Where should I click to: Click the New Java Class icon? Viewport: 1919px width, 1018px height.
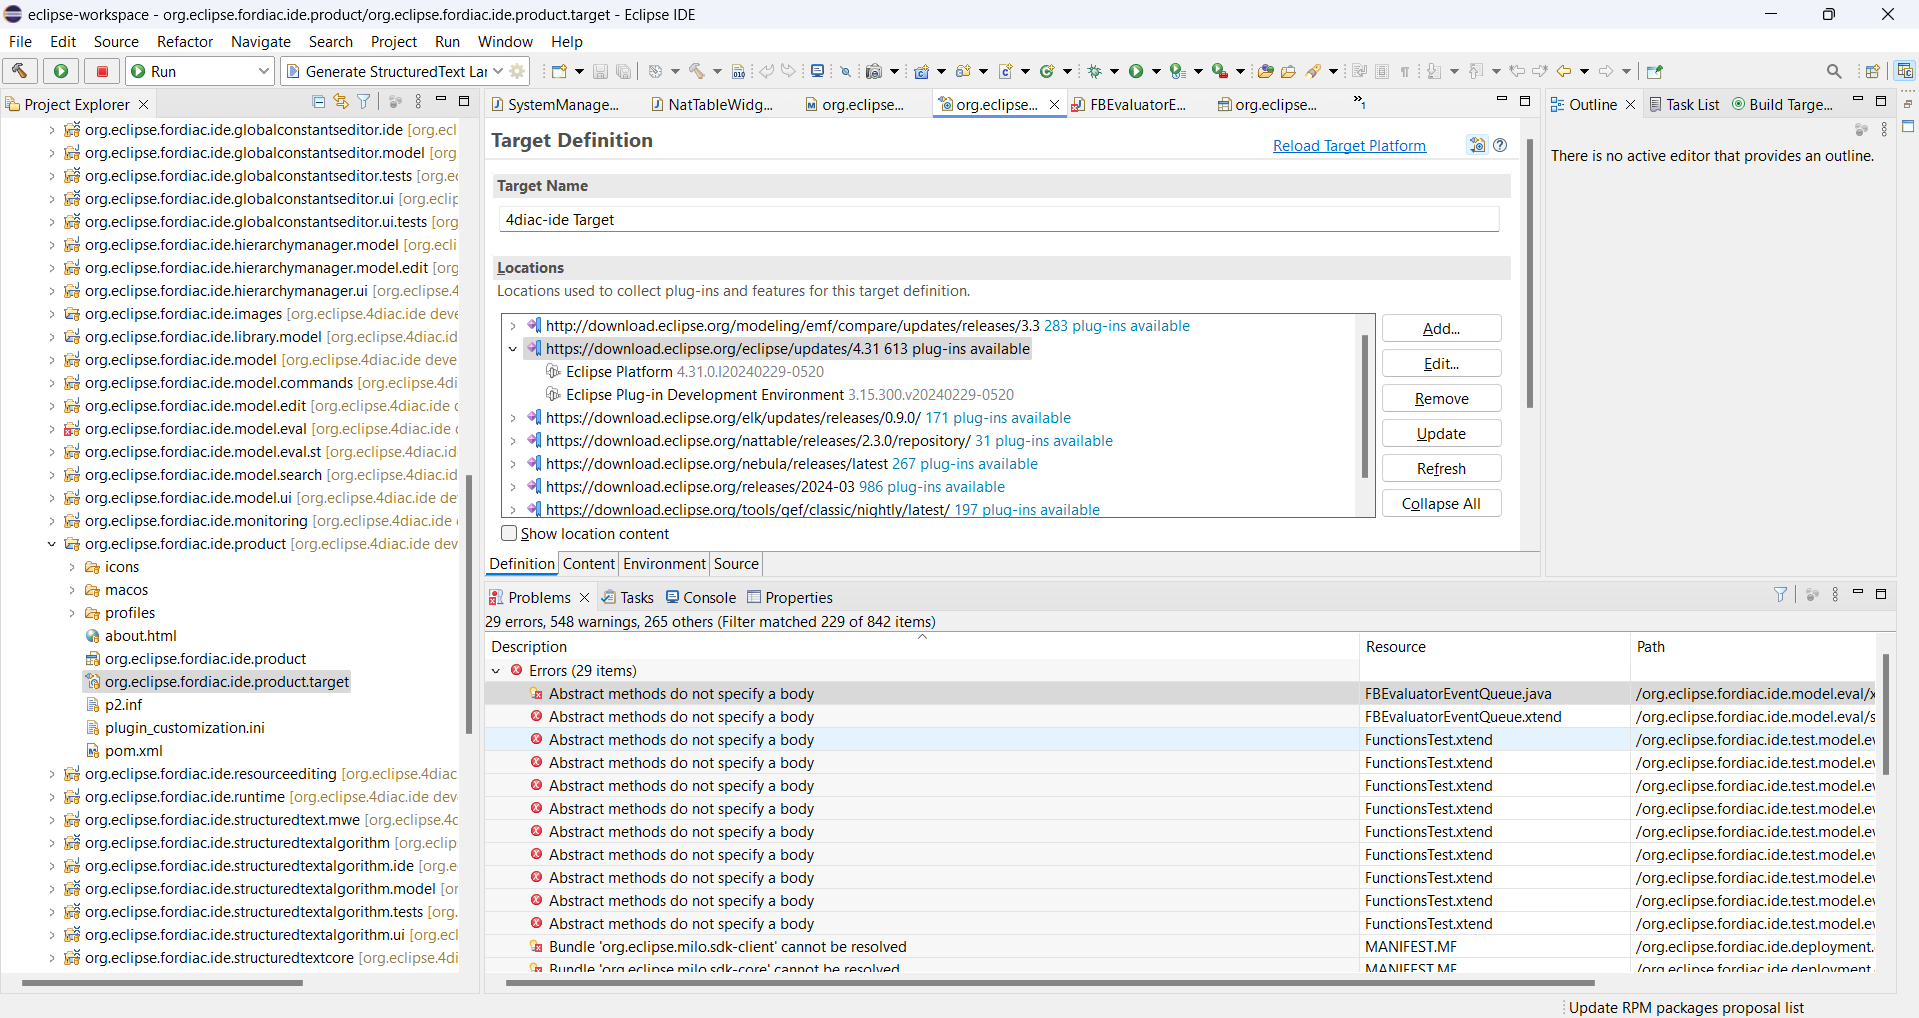(x=1047, y=71)
